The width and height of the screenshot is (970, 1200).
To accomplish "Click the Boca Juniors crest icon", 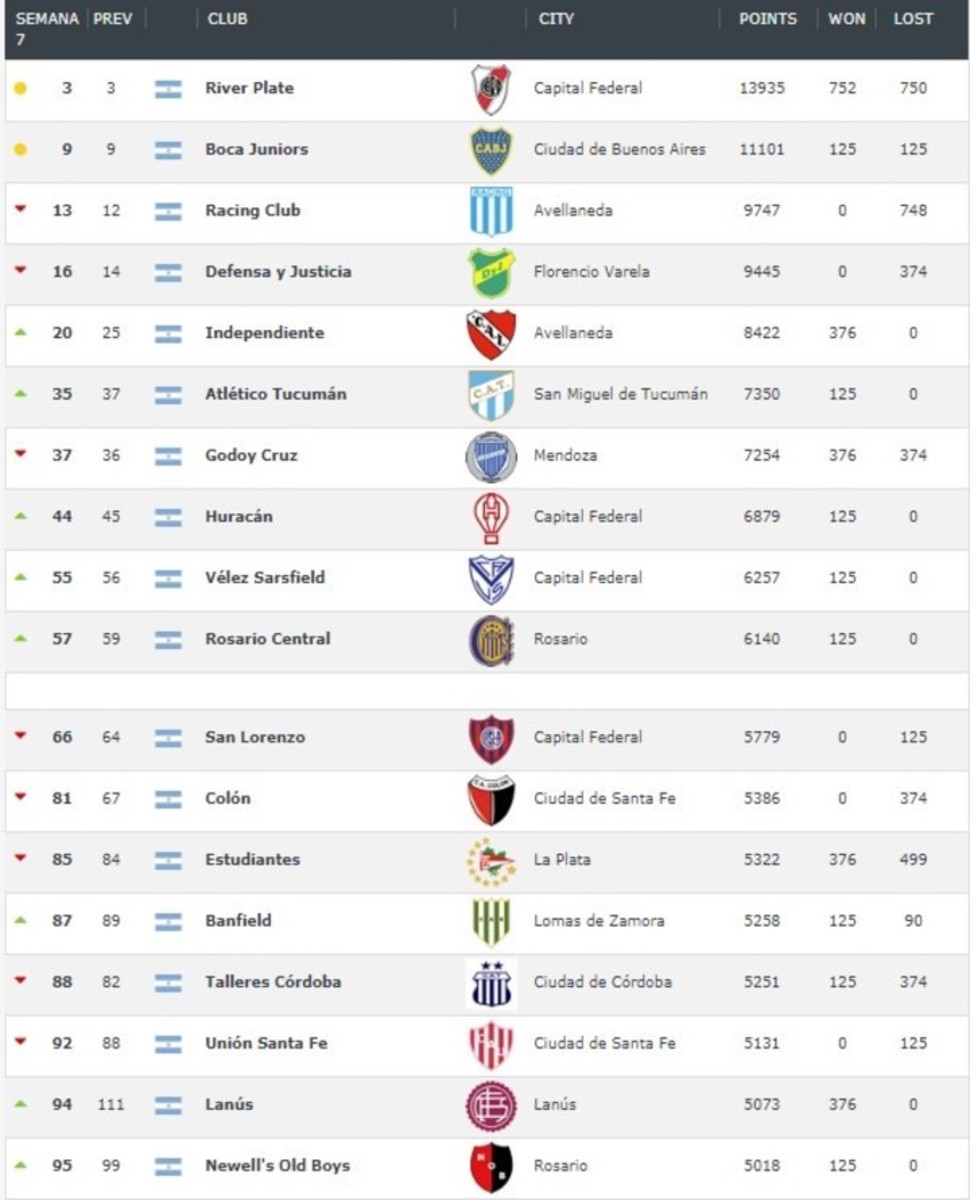I will tap(491, 150).
